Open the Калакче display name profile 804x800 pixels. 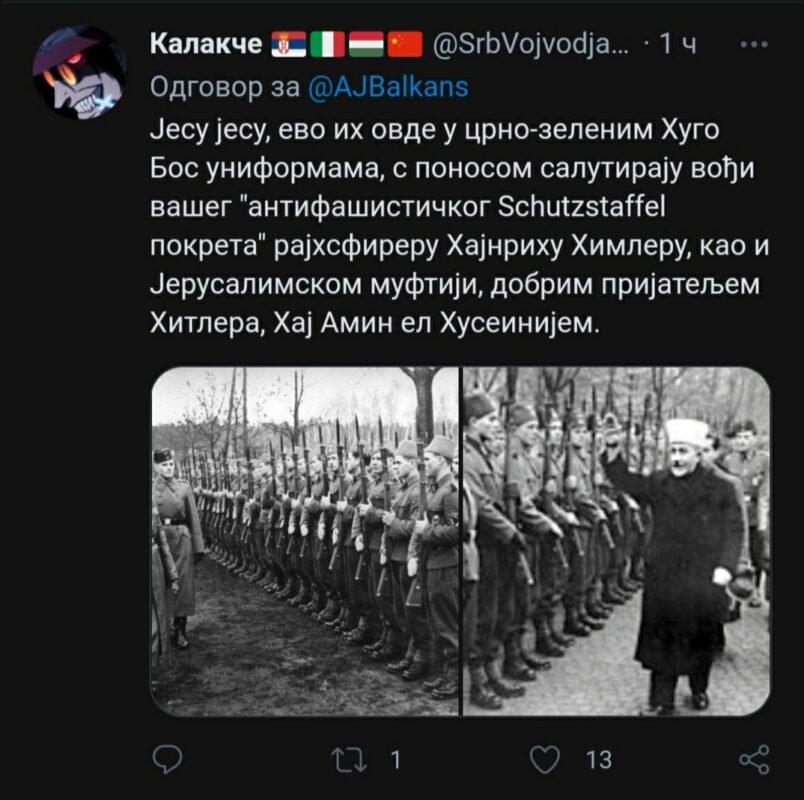coord(206,44)
